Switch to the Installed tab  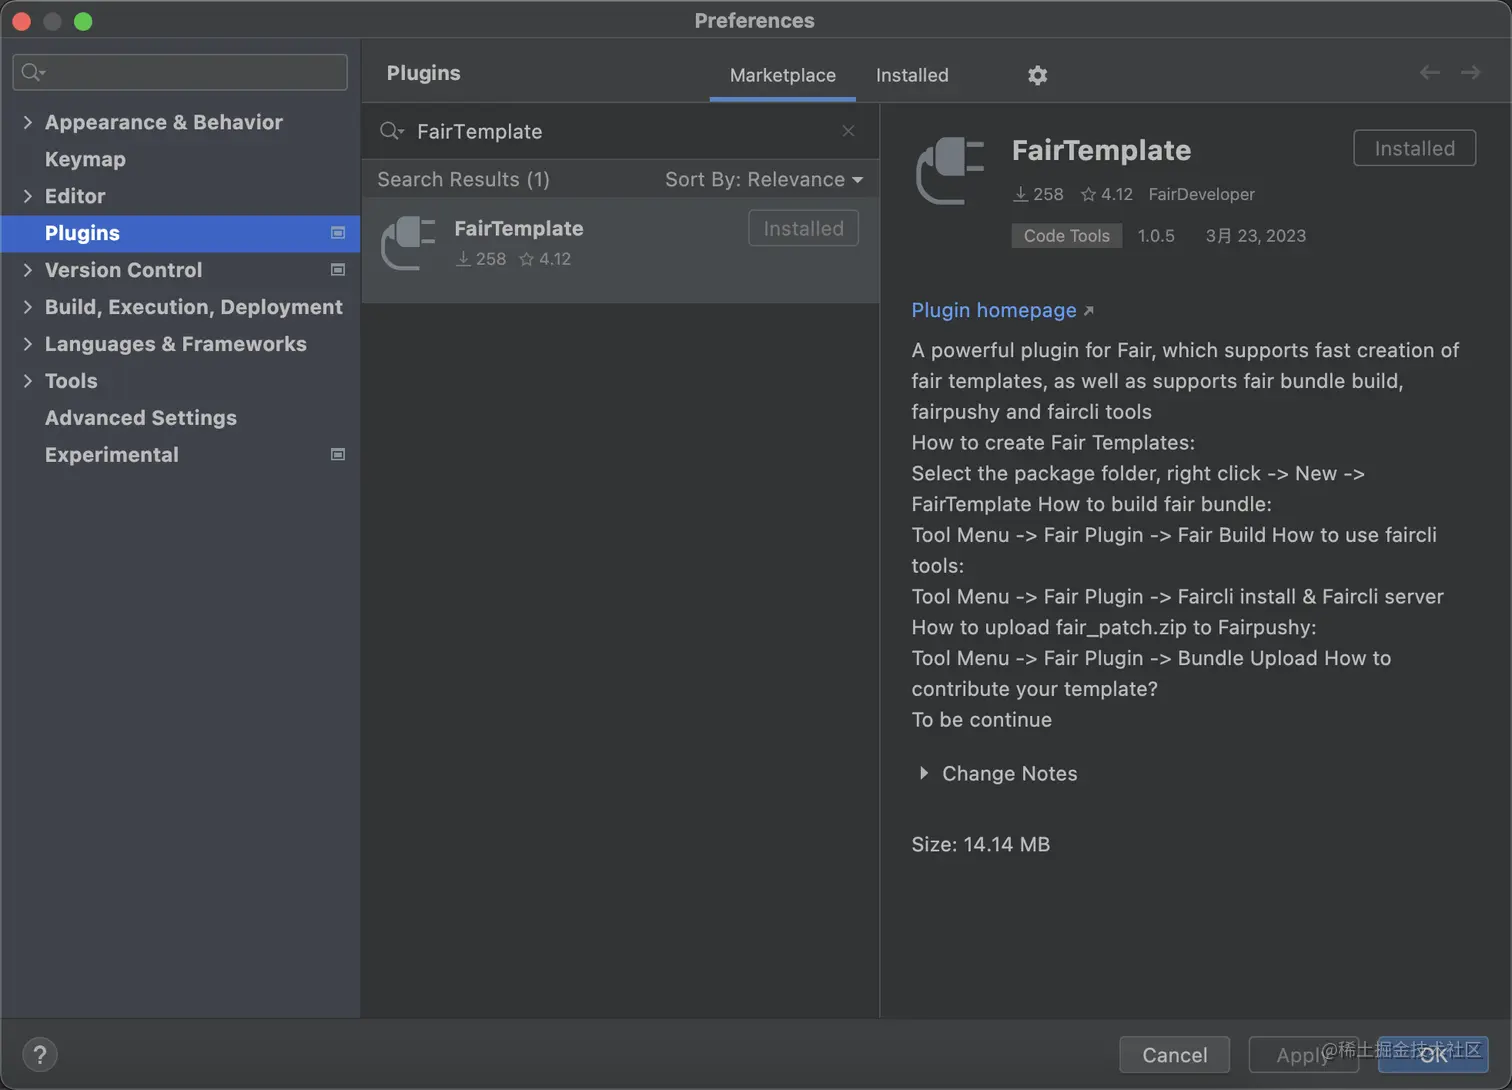912,75
